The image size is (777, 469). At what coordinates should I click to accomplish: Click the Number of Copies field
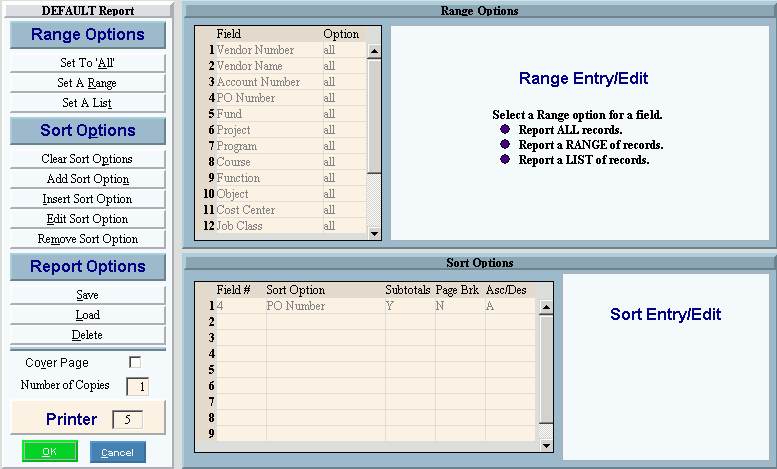pyautogui.click(x=138, y=387)
